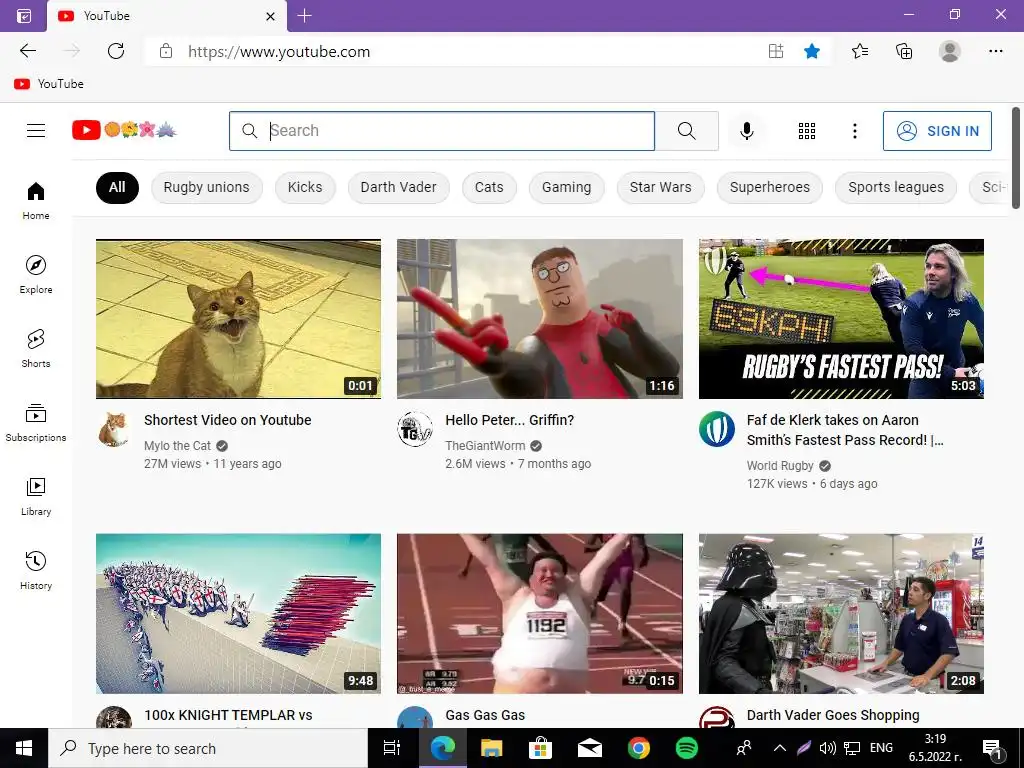Open the Hello Peter... Griffin? title

(509, 420)
